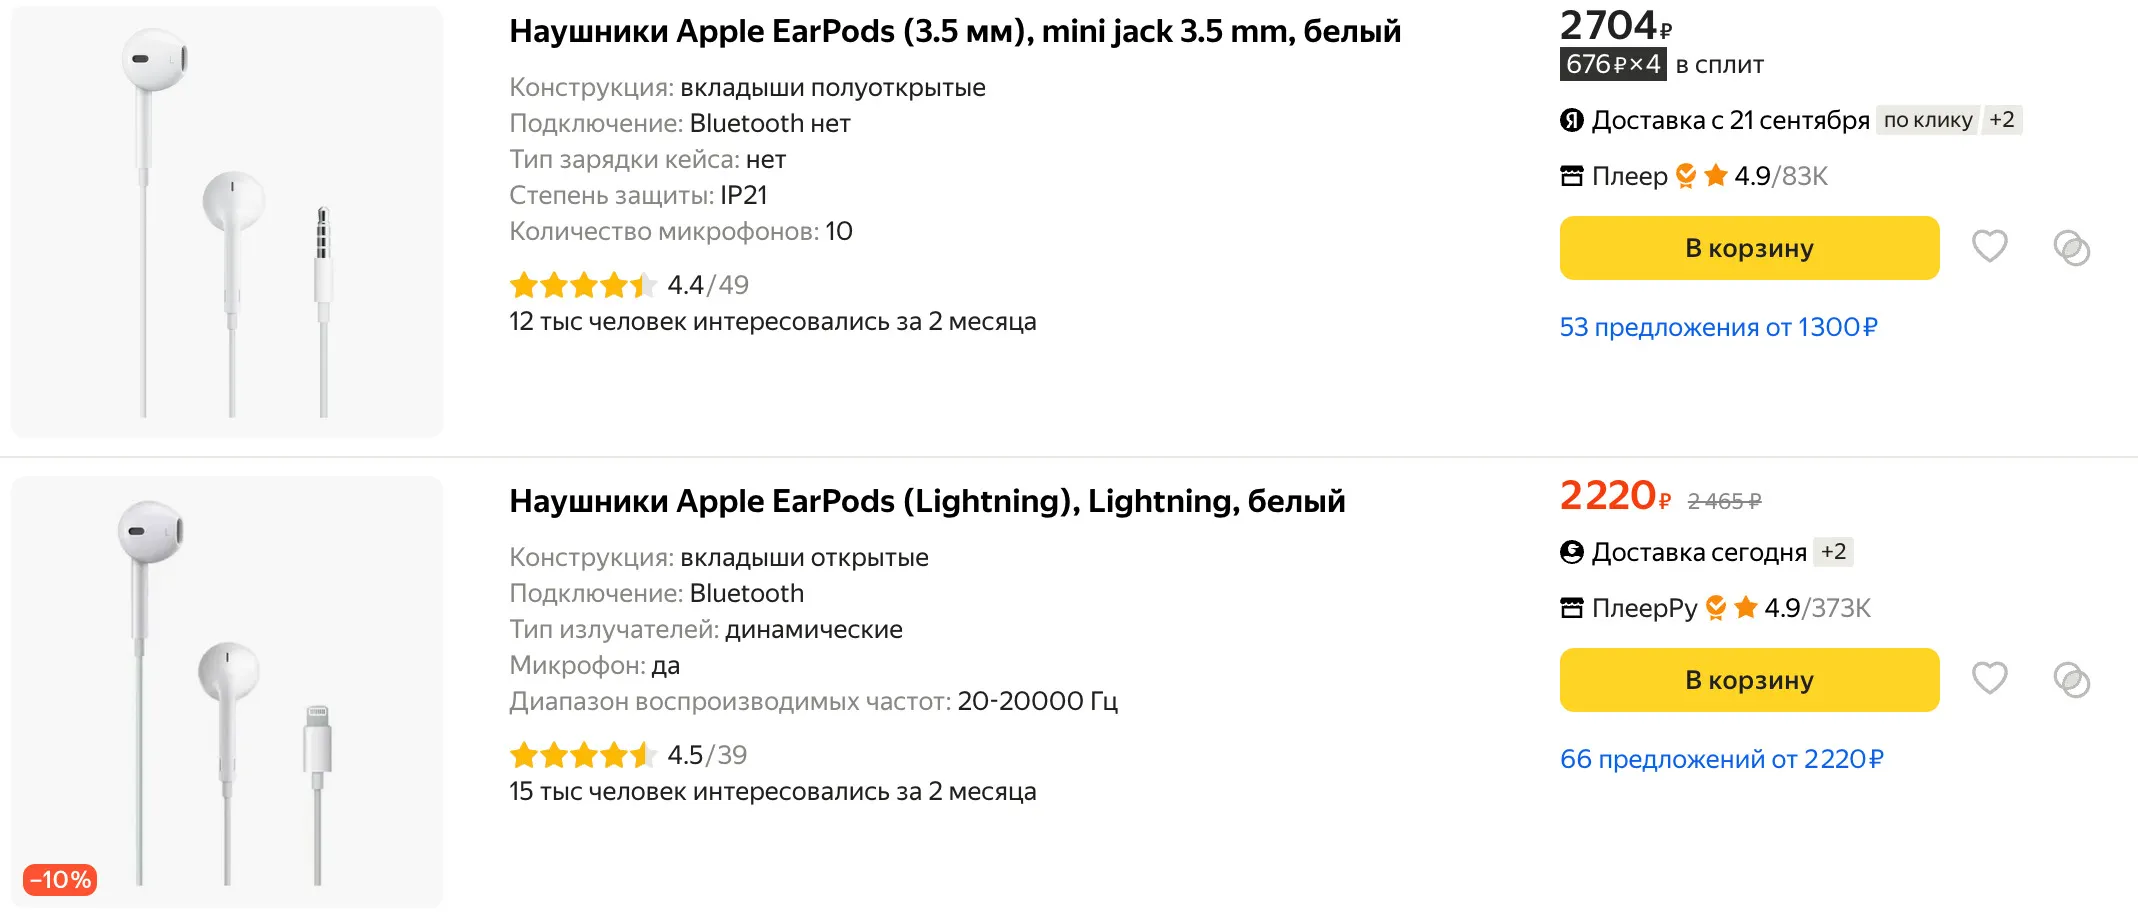Click the delivery today icon
The image size is (2138, 912).
point(1572,552)
